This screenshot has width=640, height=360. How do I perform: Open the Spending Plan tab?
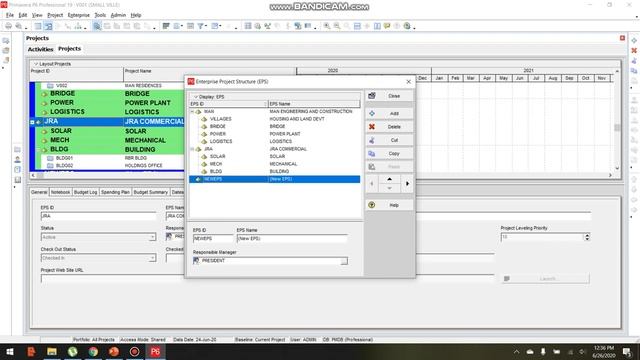click(115, 192)
